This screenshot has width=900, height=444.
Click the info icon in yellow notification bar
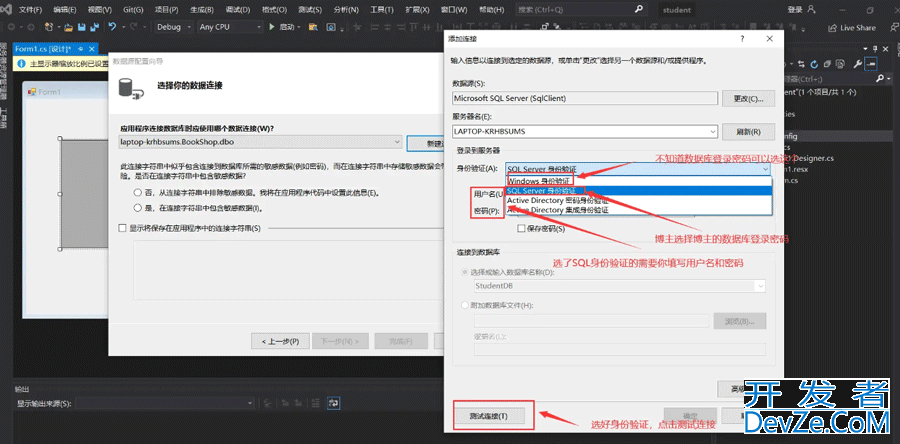tap(21, 64)
